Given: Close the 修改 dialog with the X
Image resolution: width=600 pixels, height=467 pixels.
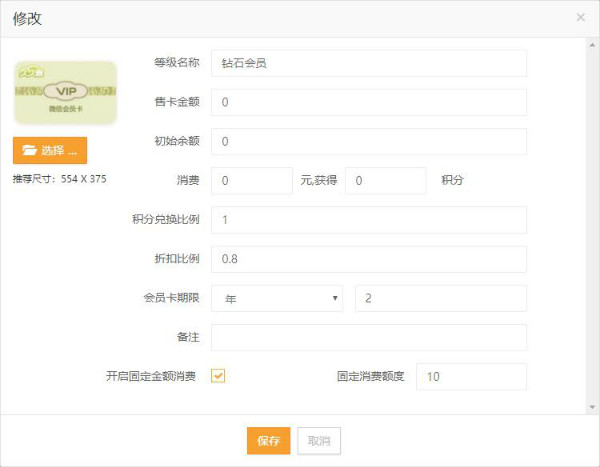Looking at the screenshot, I should [581, 18].
